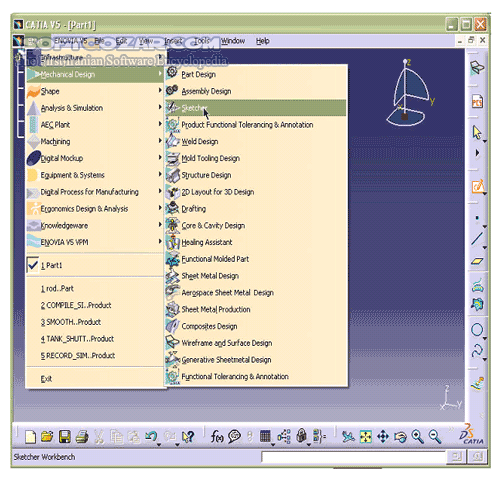Open the Window menu
This screenshot has height=491, width=494.
(x=233, y=41)
